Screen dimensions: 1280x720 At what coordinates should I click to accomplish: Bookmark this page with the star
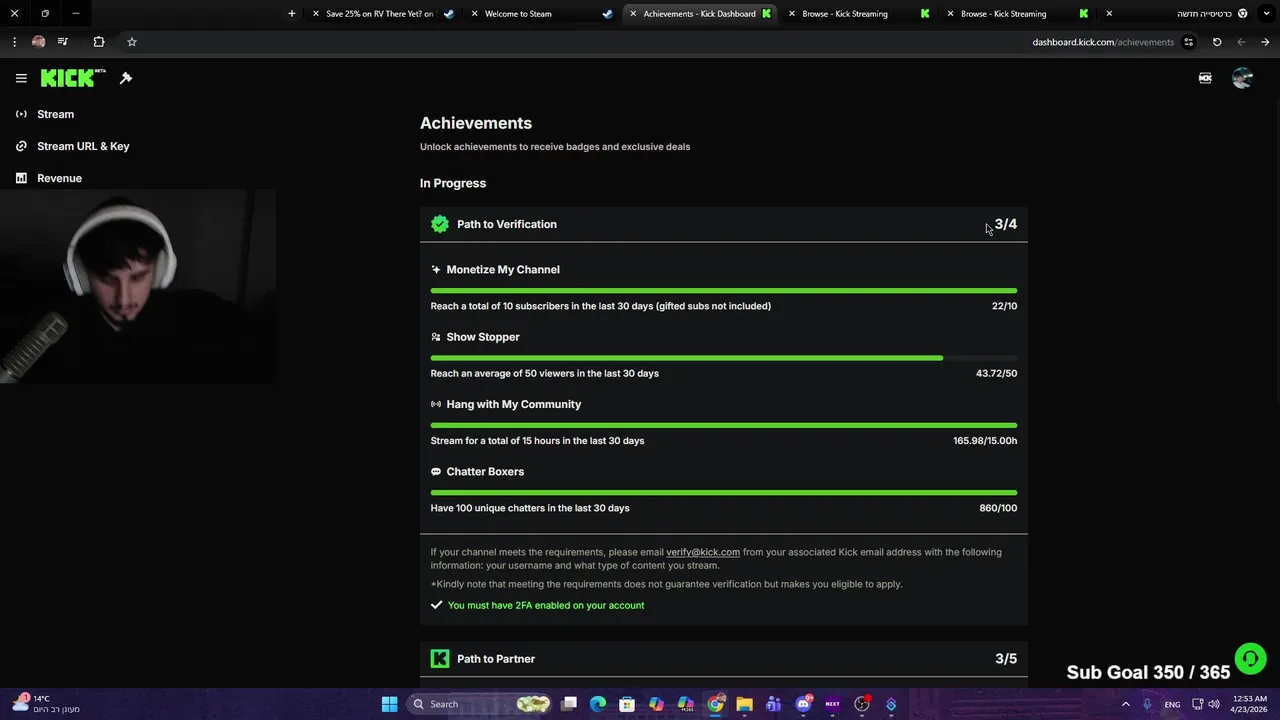pos(131,42)
